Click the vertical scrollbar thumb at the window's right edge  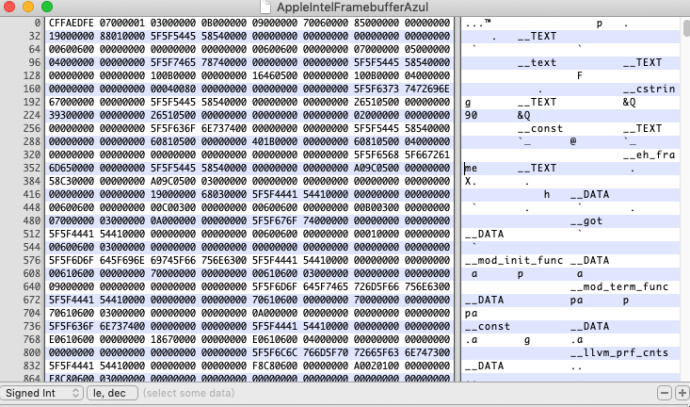[x=686, y=29]
